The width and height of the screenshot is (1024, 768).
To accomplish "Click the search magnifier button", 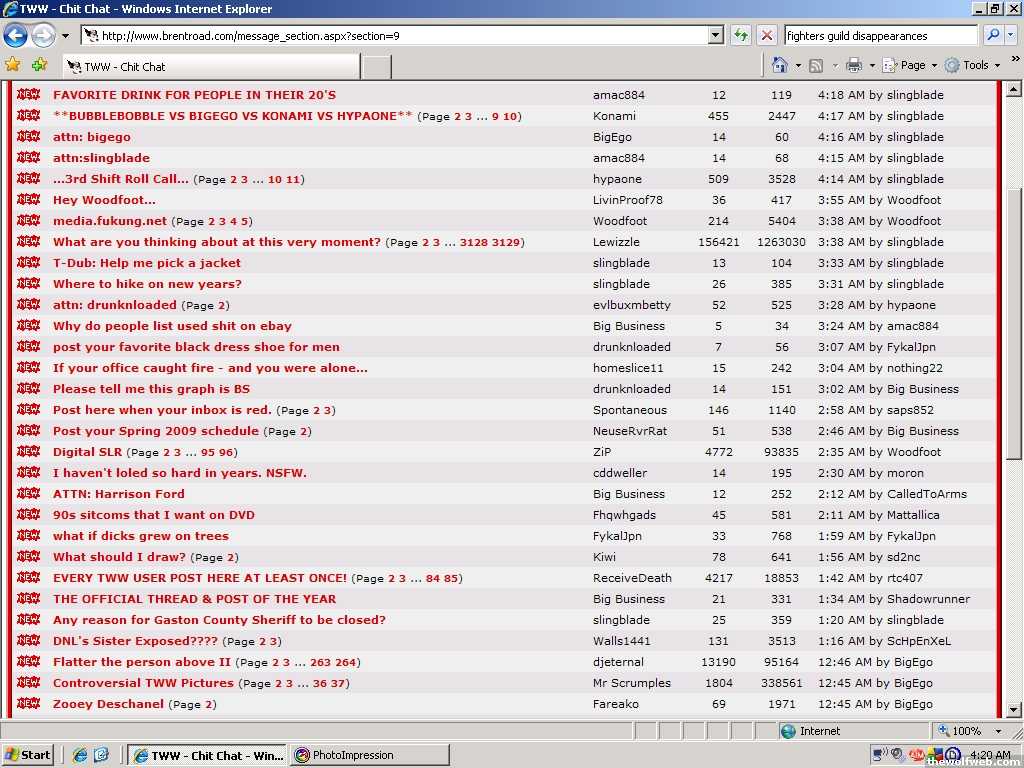I will point(993,36).
